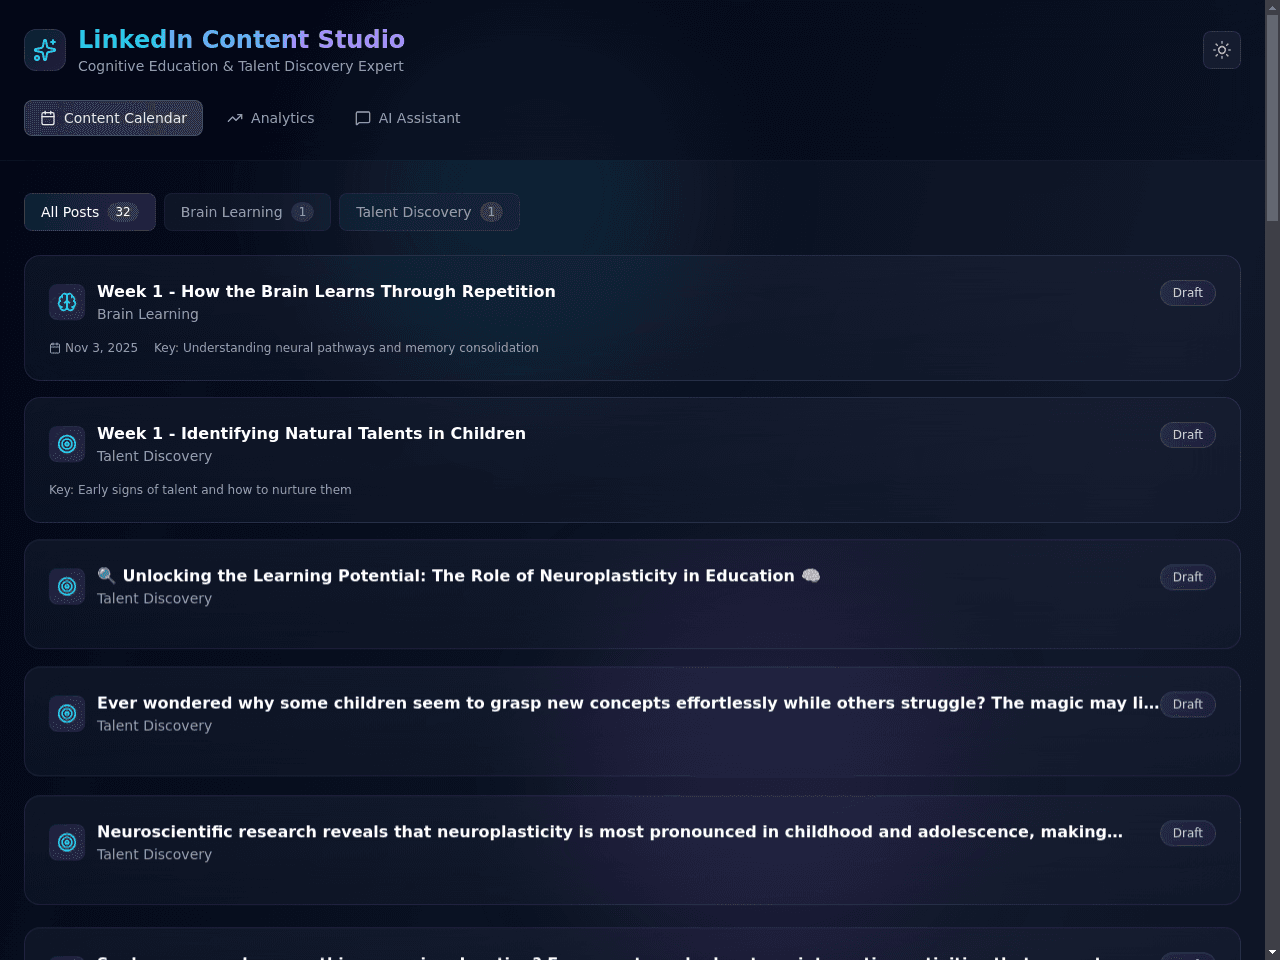The image size is (1280, 960).
Task: Click Talent Discovery label under the Neuroscientific research post
Action: coord(154,854)
